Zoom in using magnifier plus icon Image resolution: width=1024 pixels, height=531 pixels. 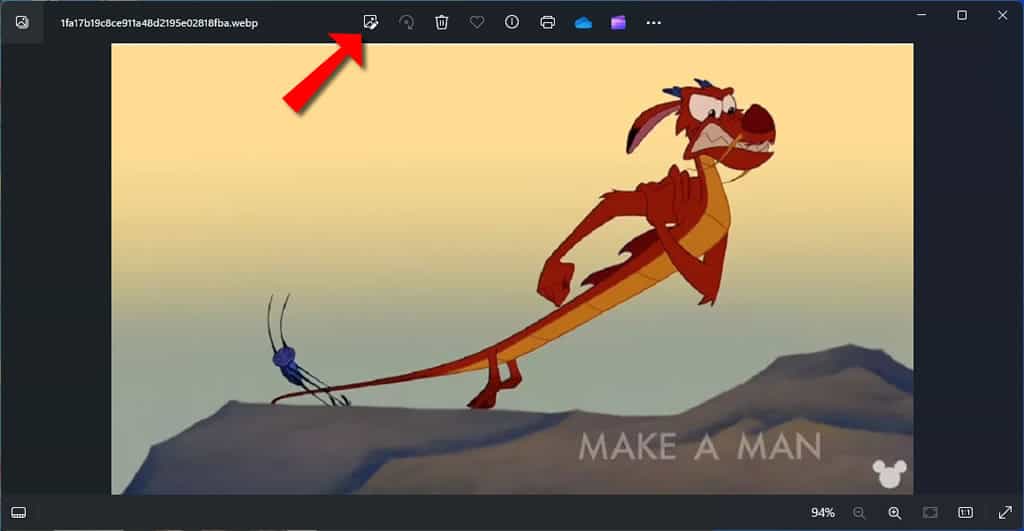tap(895, 513)
